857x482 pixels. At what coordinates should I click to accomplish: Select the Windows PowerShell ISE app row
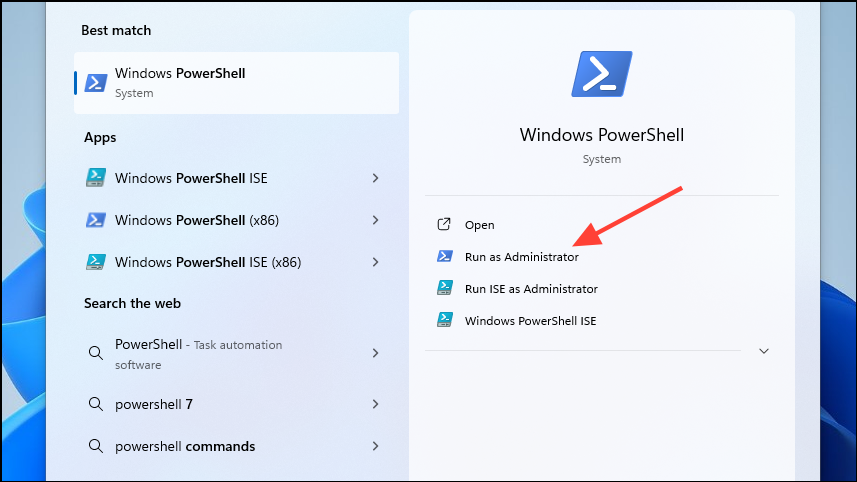pos(236,178)
